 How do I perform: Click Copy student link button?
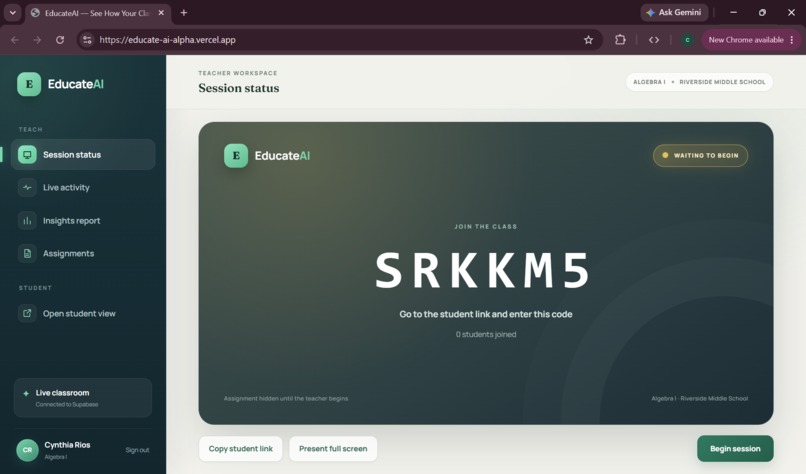coord(241,449)
